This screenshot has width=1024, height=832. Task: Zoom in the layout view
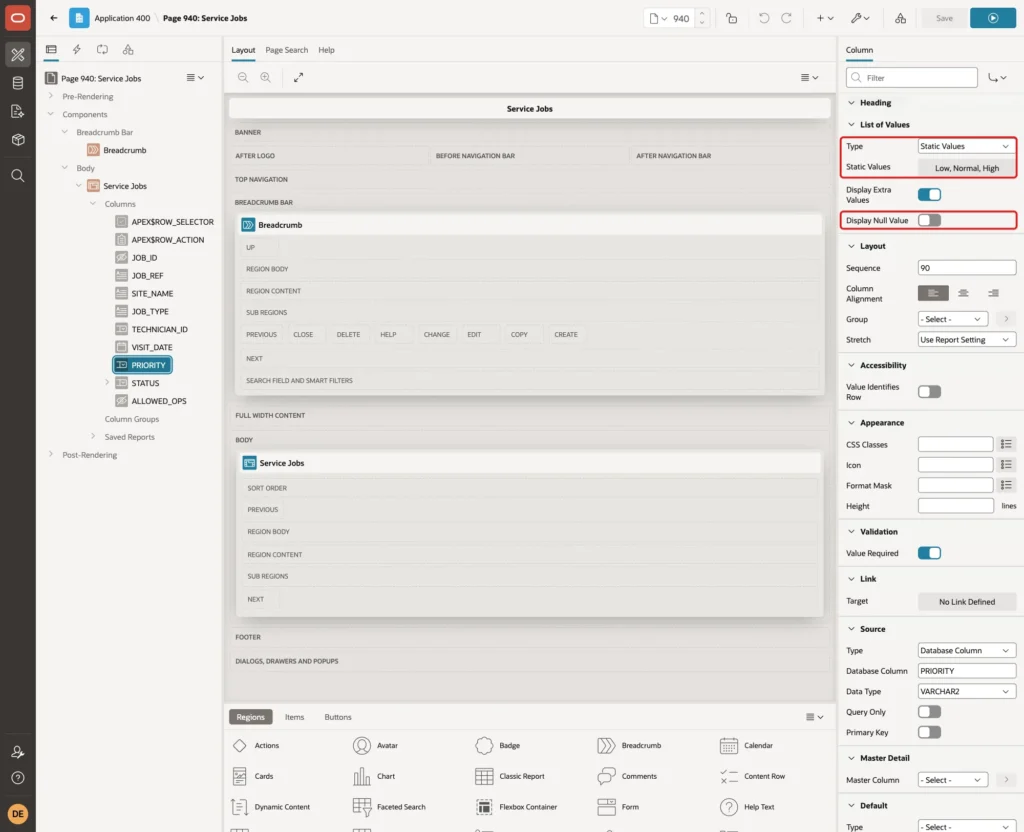coord(266,77)
